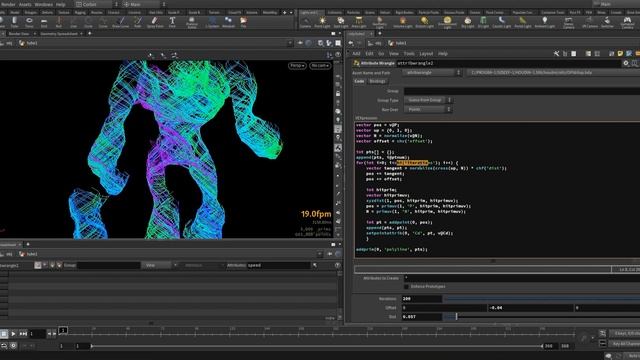
Task: Stop timeline playback
Action: (4, 334)
